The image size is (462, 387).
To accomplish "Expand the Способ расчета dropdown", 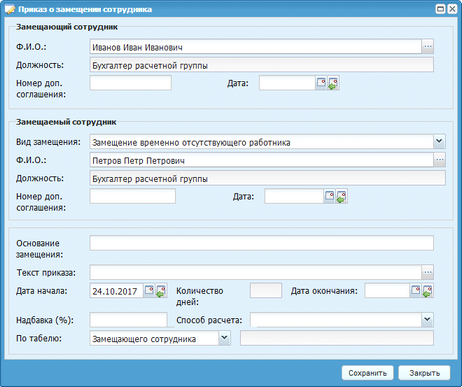I will point(427,320).
